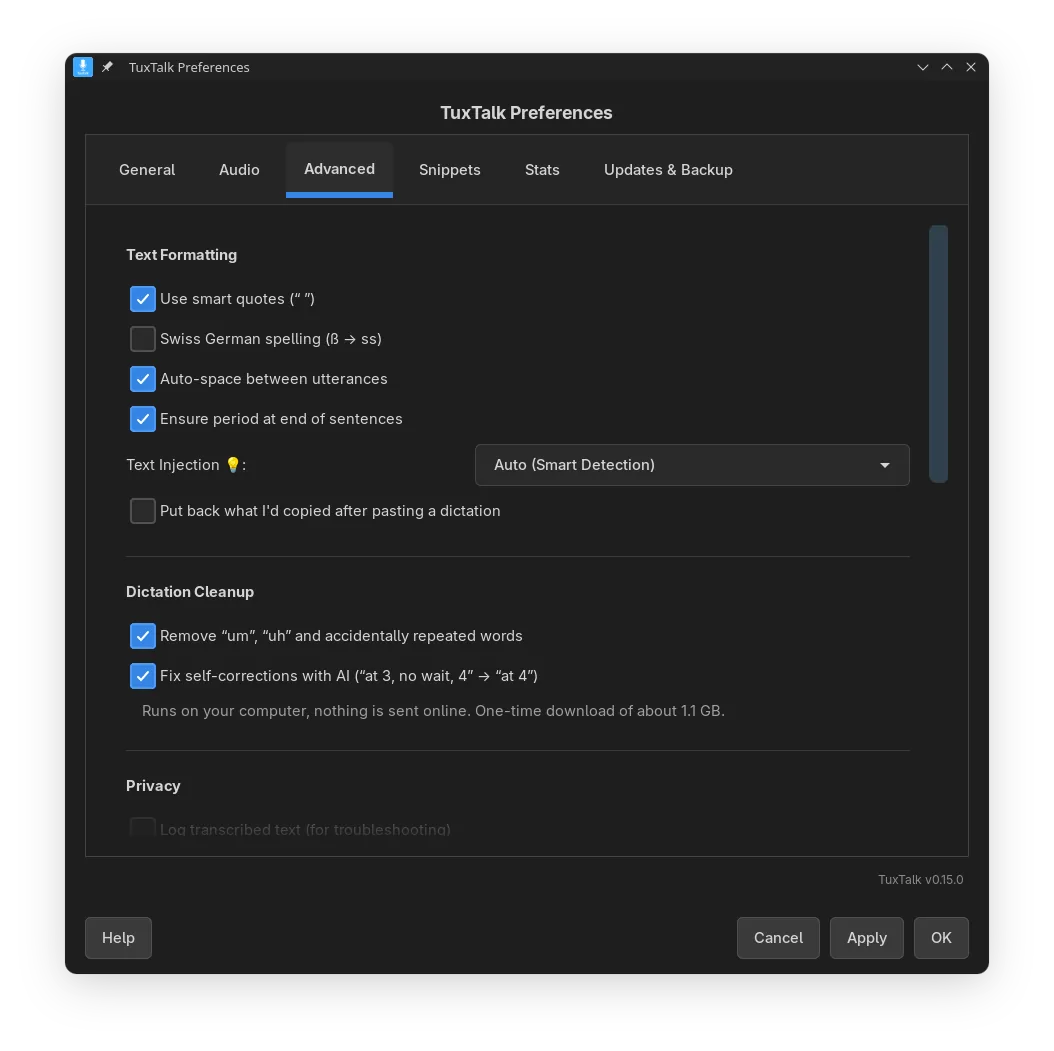Viewport: 1054px width, 1051px height.
Task: Click the TuxTalk v0.15.0 version label
Action: click(x=920, y=880)
